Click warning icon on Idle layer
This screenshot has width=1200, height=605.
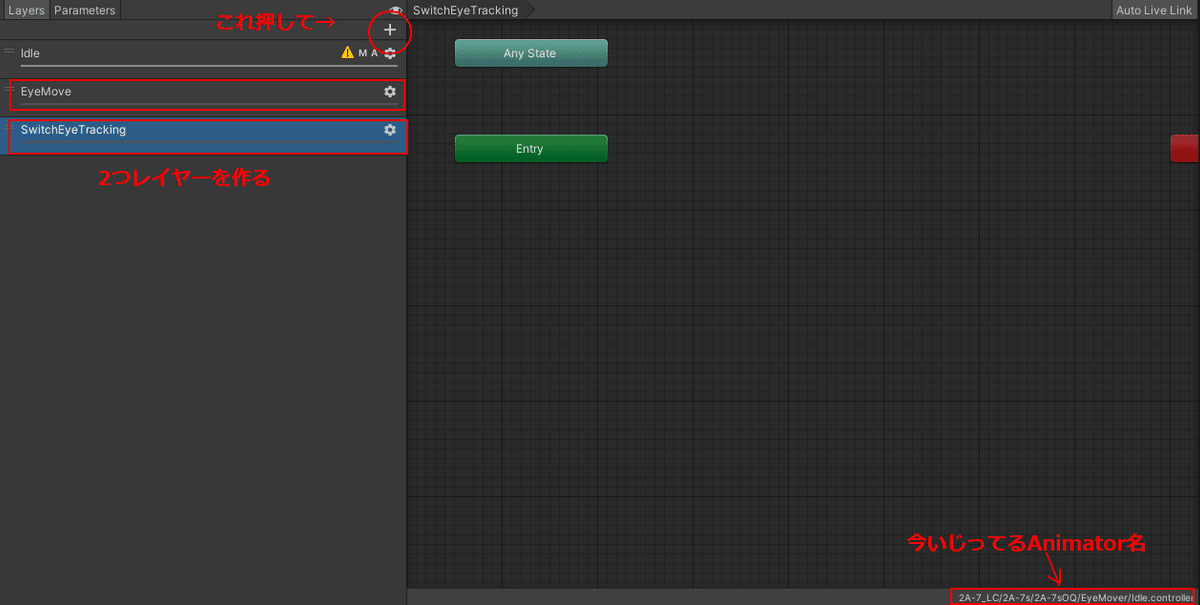click(x=347, y=53)
